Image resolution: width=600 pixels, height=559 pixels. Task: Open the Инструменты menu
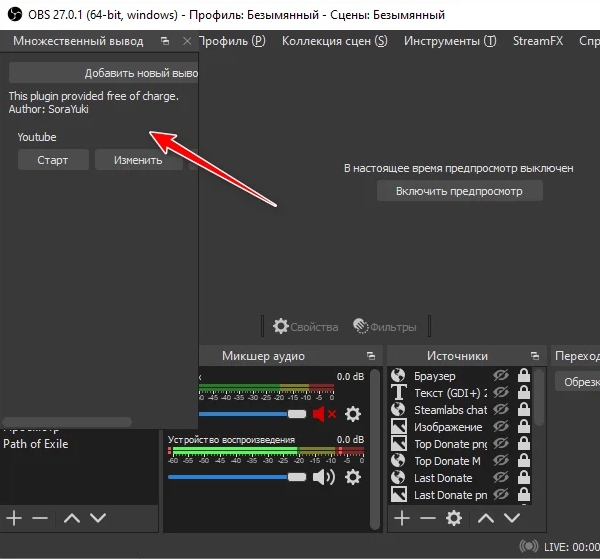(x=450, y=41)
